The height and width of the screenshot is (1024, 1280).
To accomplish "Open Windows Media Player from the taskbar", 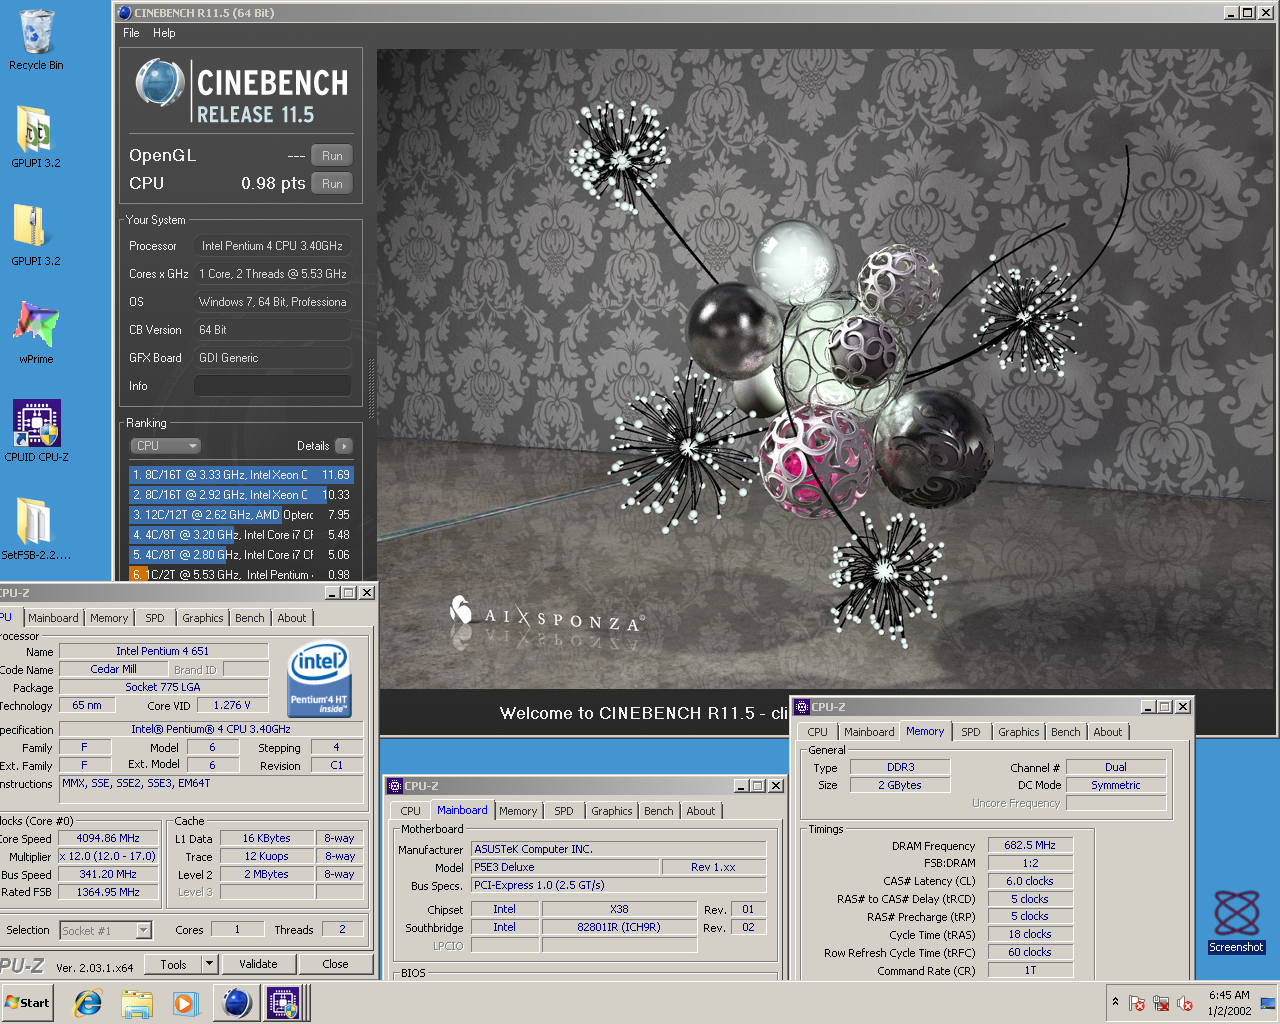I will point(185,1003).
